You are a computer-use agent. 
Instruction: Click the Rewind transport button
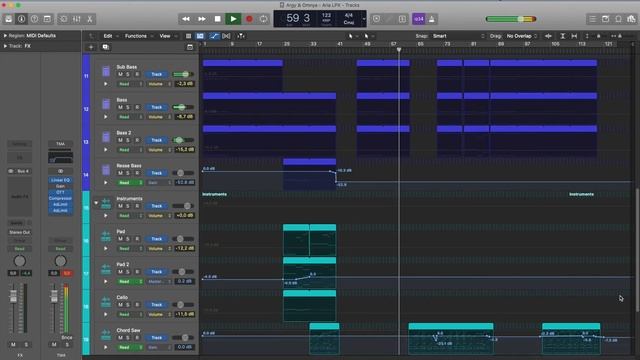186,19
